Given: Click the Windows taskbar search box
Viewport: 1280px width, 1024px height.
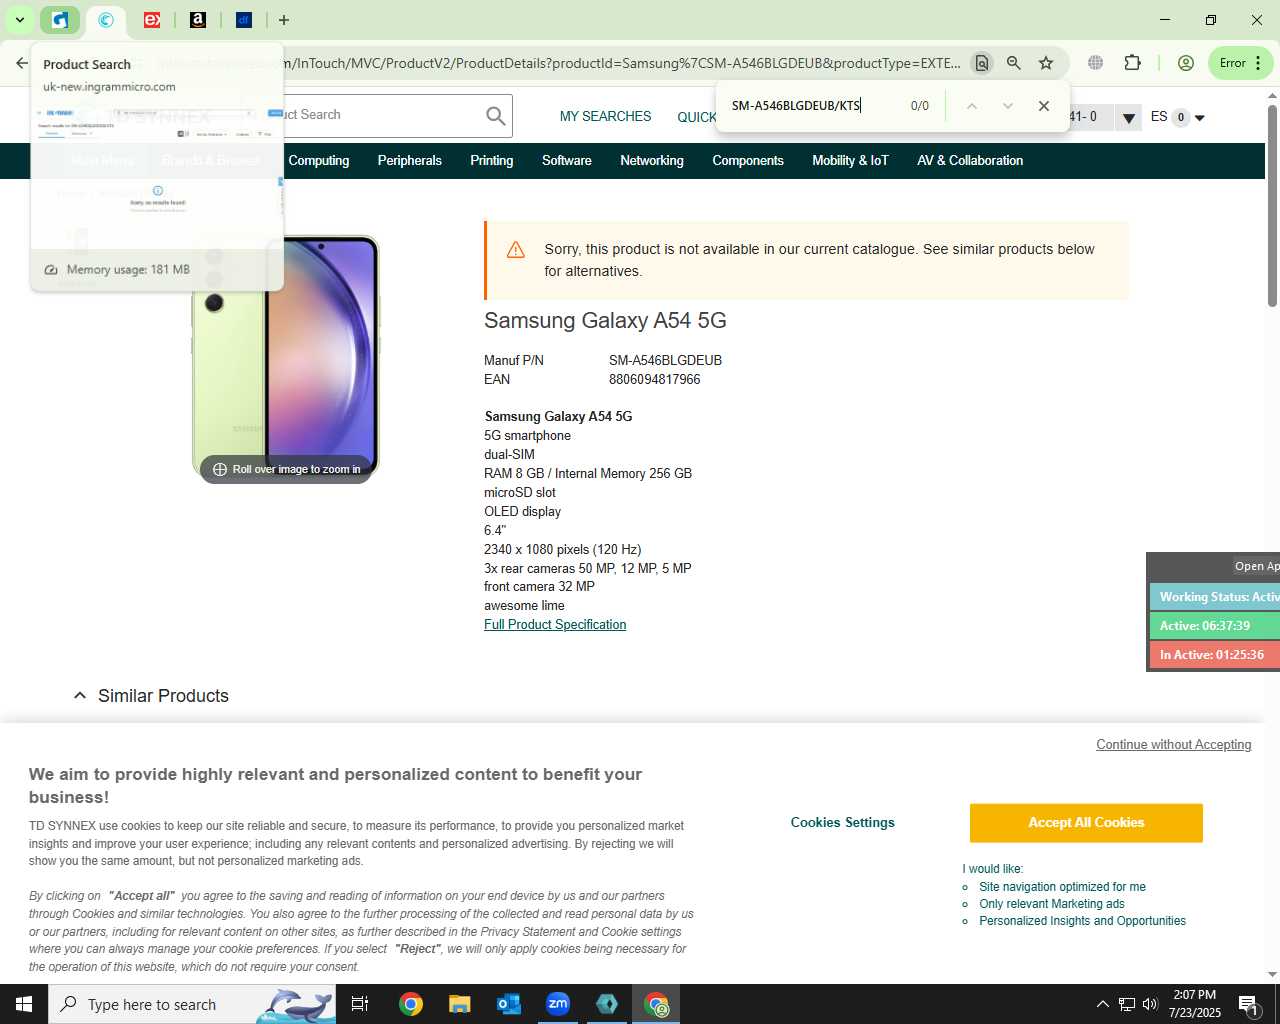Looking at the screenshot, I should pos(192,1004).
